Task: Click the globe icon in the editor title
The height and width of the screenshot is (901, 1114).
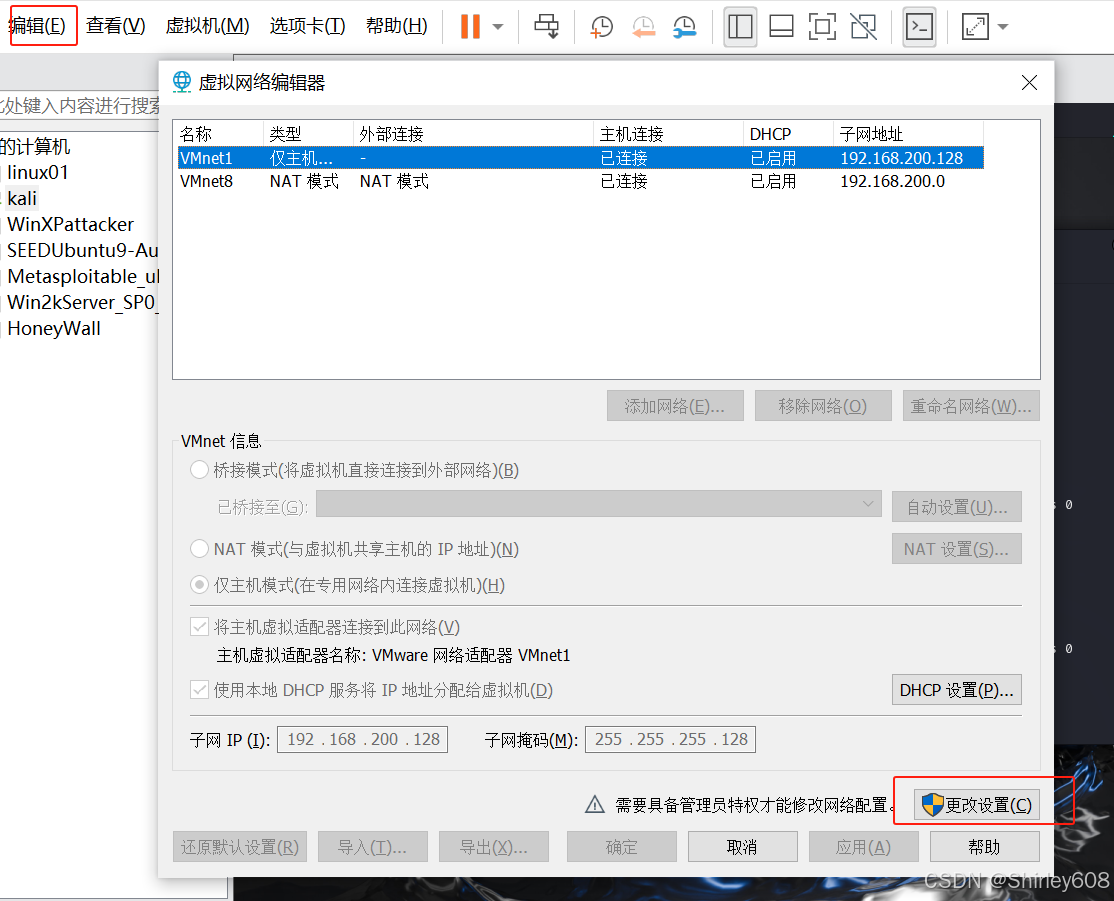Action: point(182,82)
